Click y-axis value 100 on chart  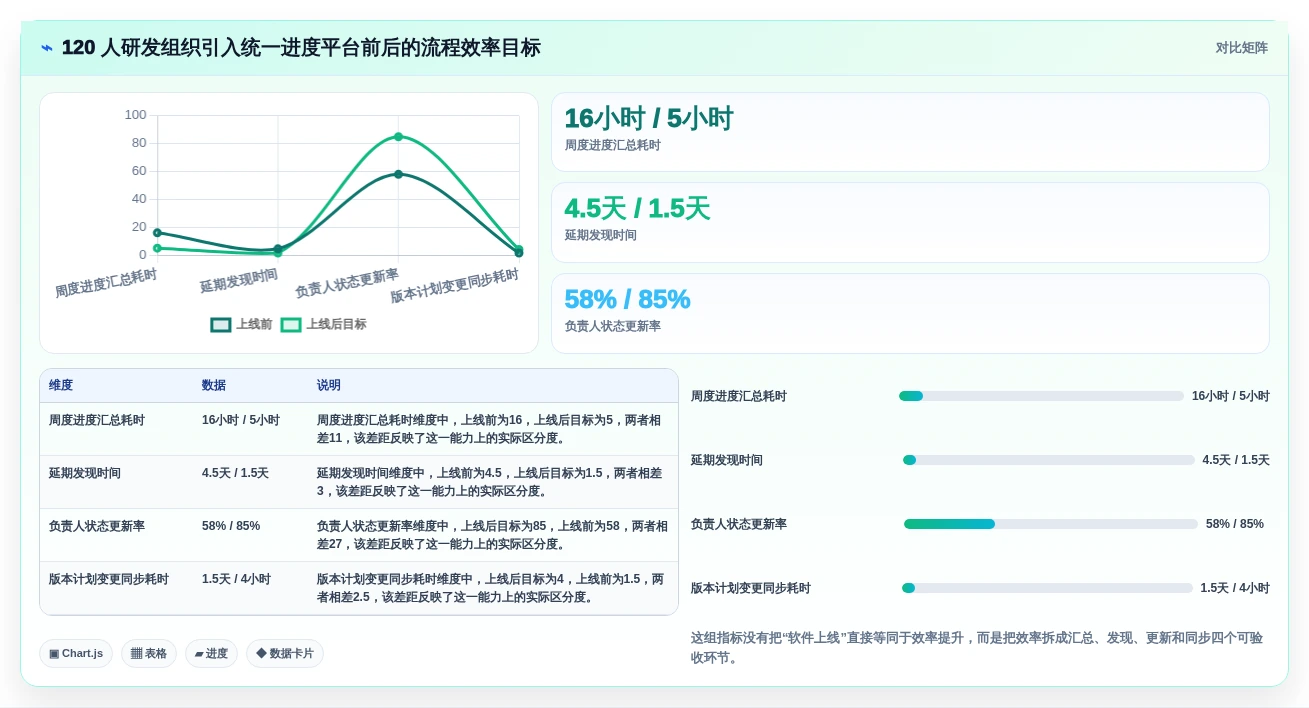(135, 115)
